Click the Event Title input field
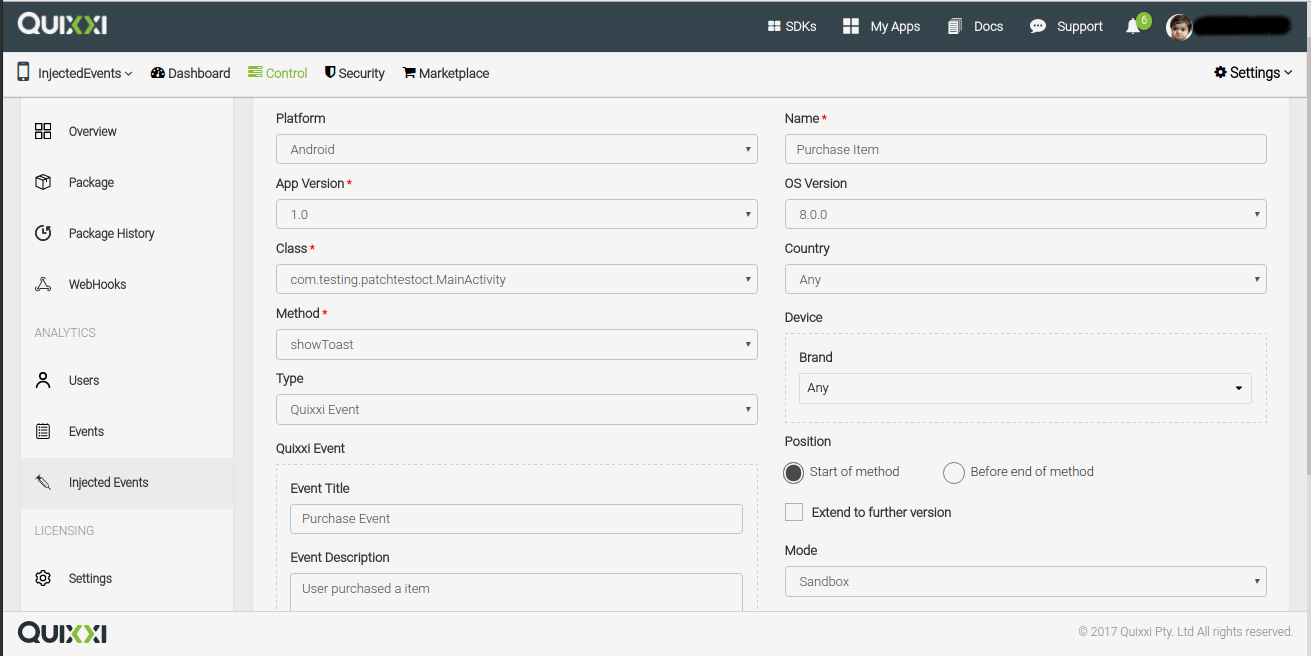Image resolution: width=1311 pixels, height=656 pixels. (516, 519)
